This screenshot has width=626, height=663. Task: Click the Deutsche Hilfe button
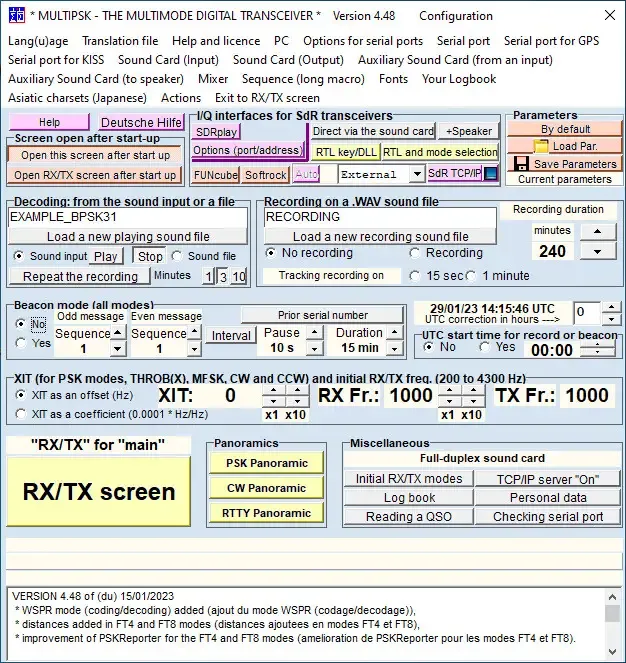point(141,123)
